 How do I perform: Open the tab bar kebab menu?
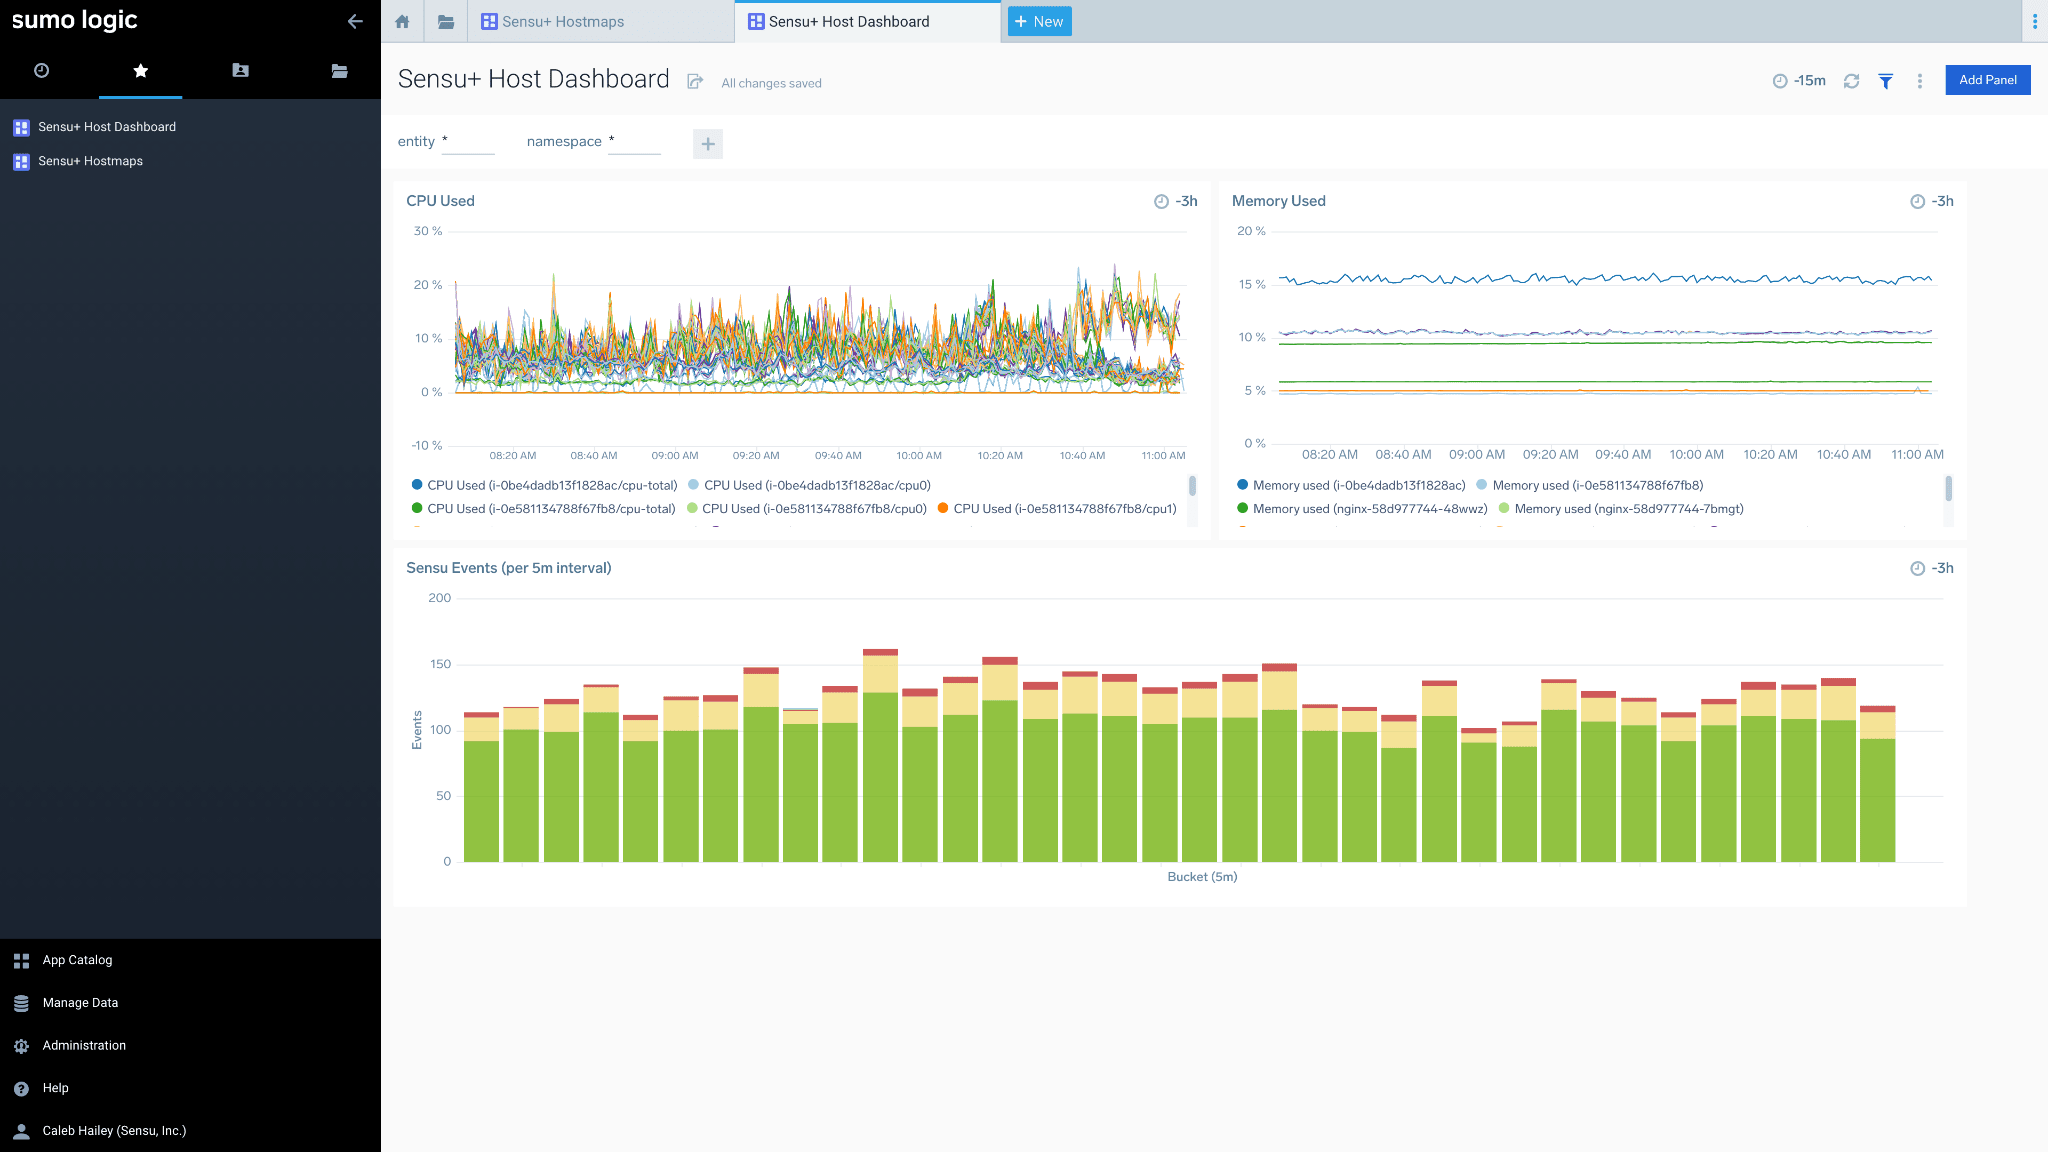tap(2035, 21)
